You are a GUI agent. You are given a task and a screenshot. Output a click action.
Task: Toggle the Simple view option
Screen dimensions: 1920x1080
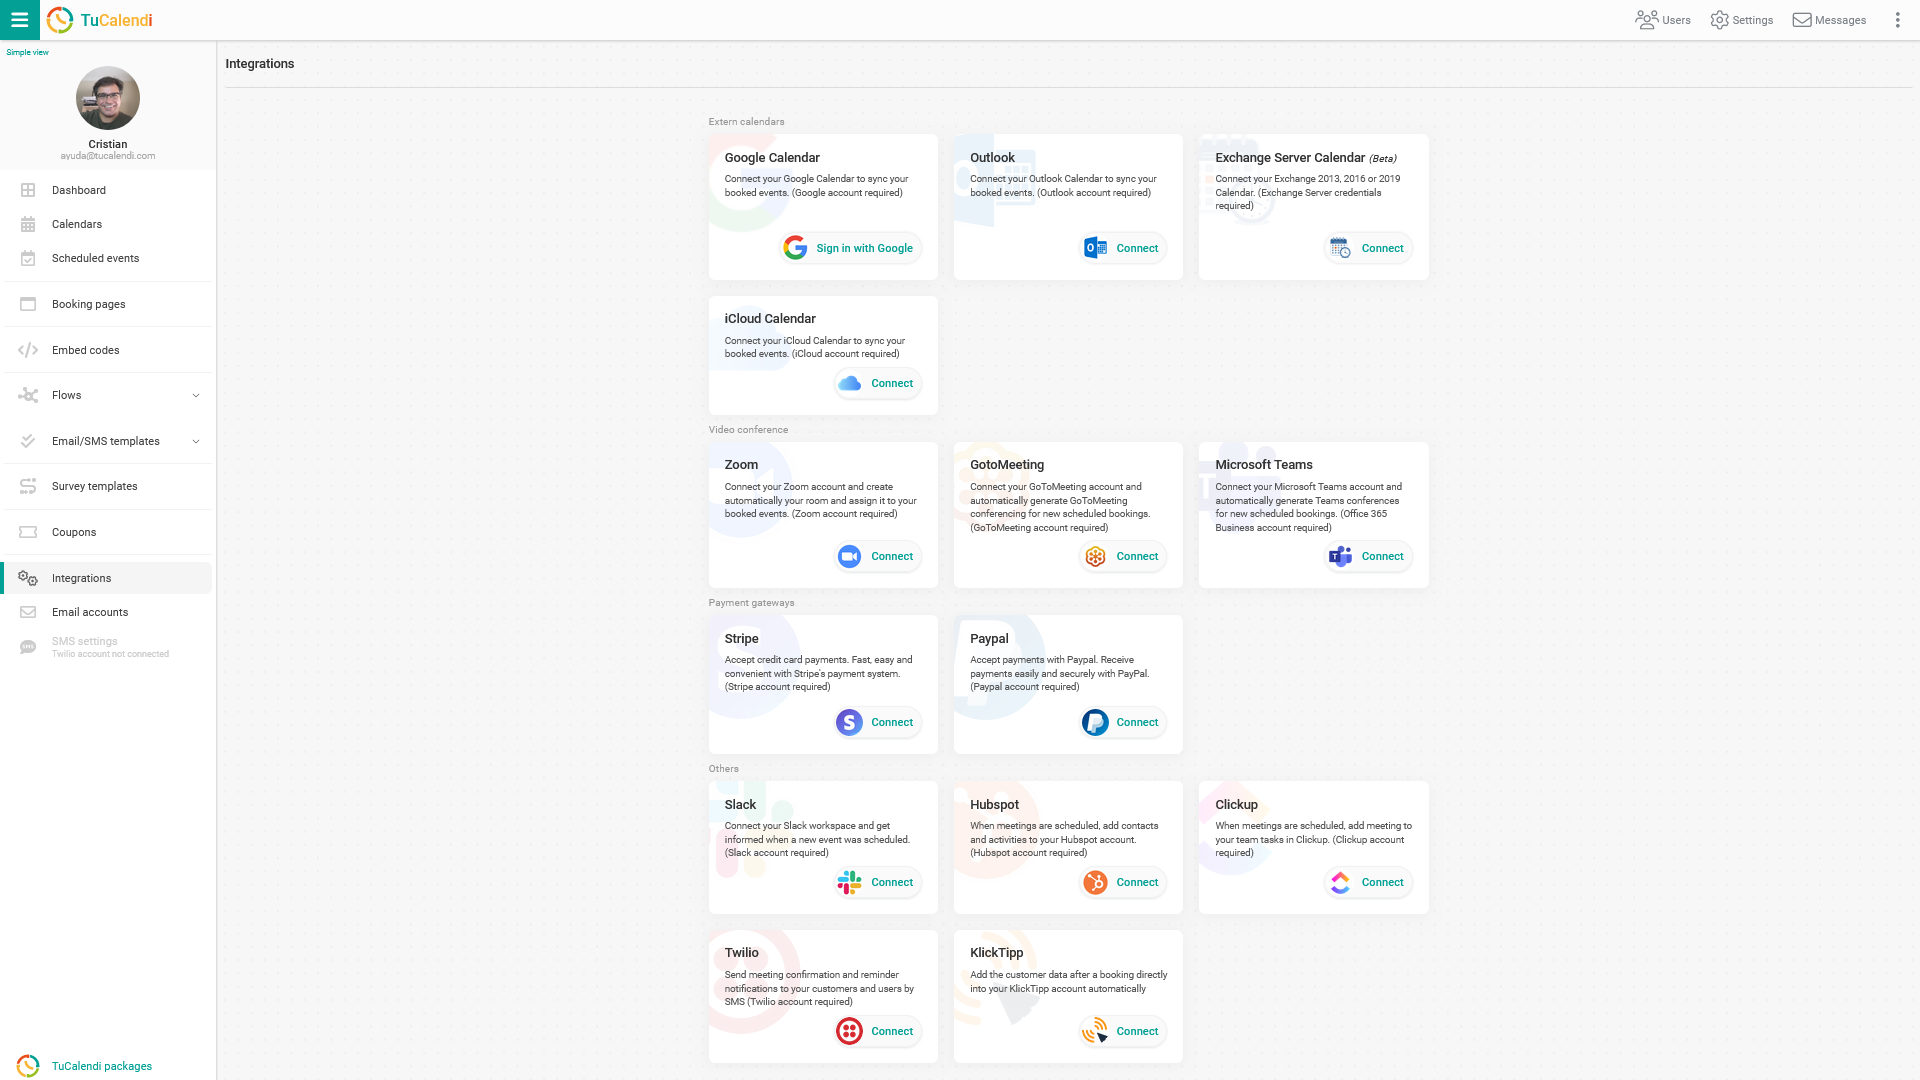tap(26, 51)
